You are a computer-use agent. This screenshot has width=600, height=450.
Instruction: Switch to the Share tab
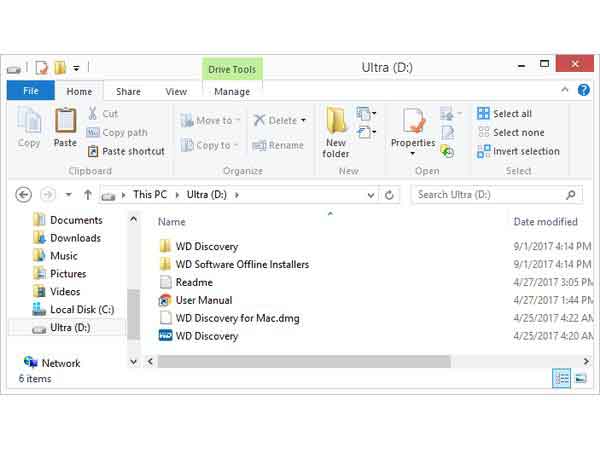pos(128,91)
